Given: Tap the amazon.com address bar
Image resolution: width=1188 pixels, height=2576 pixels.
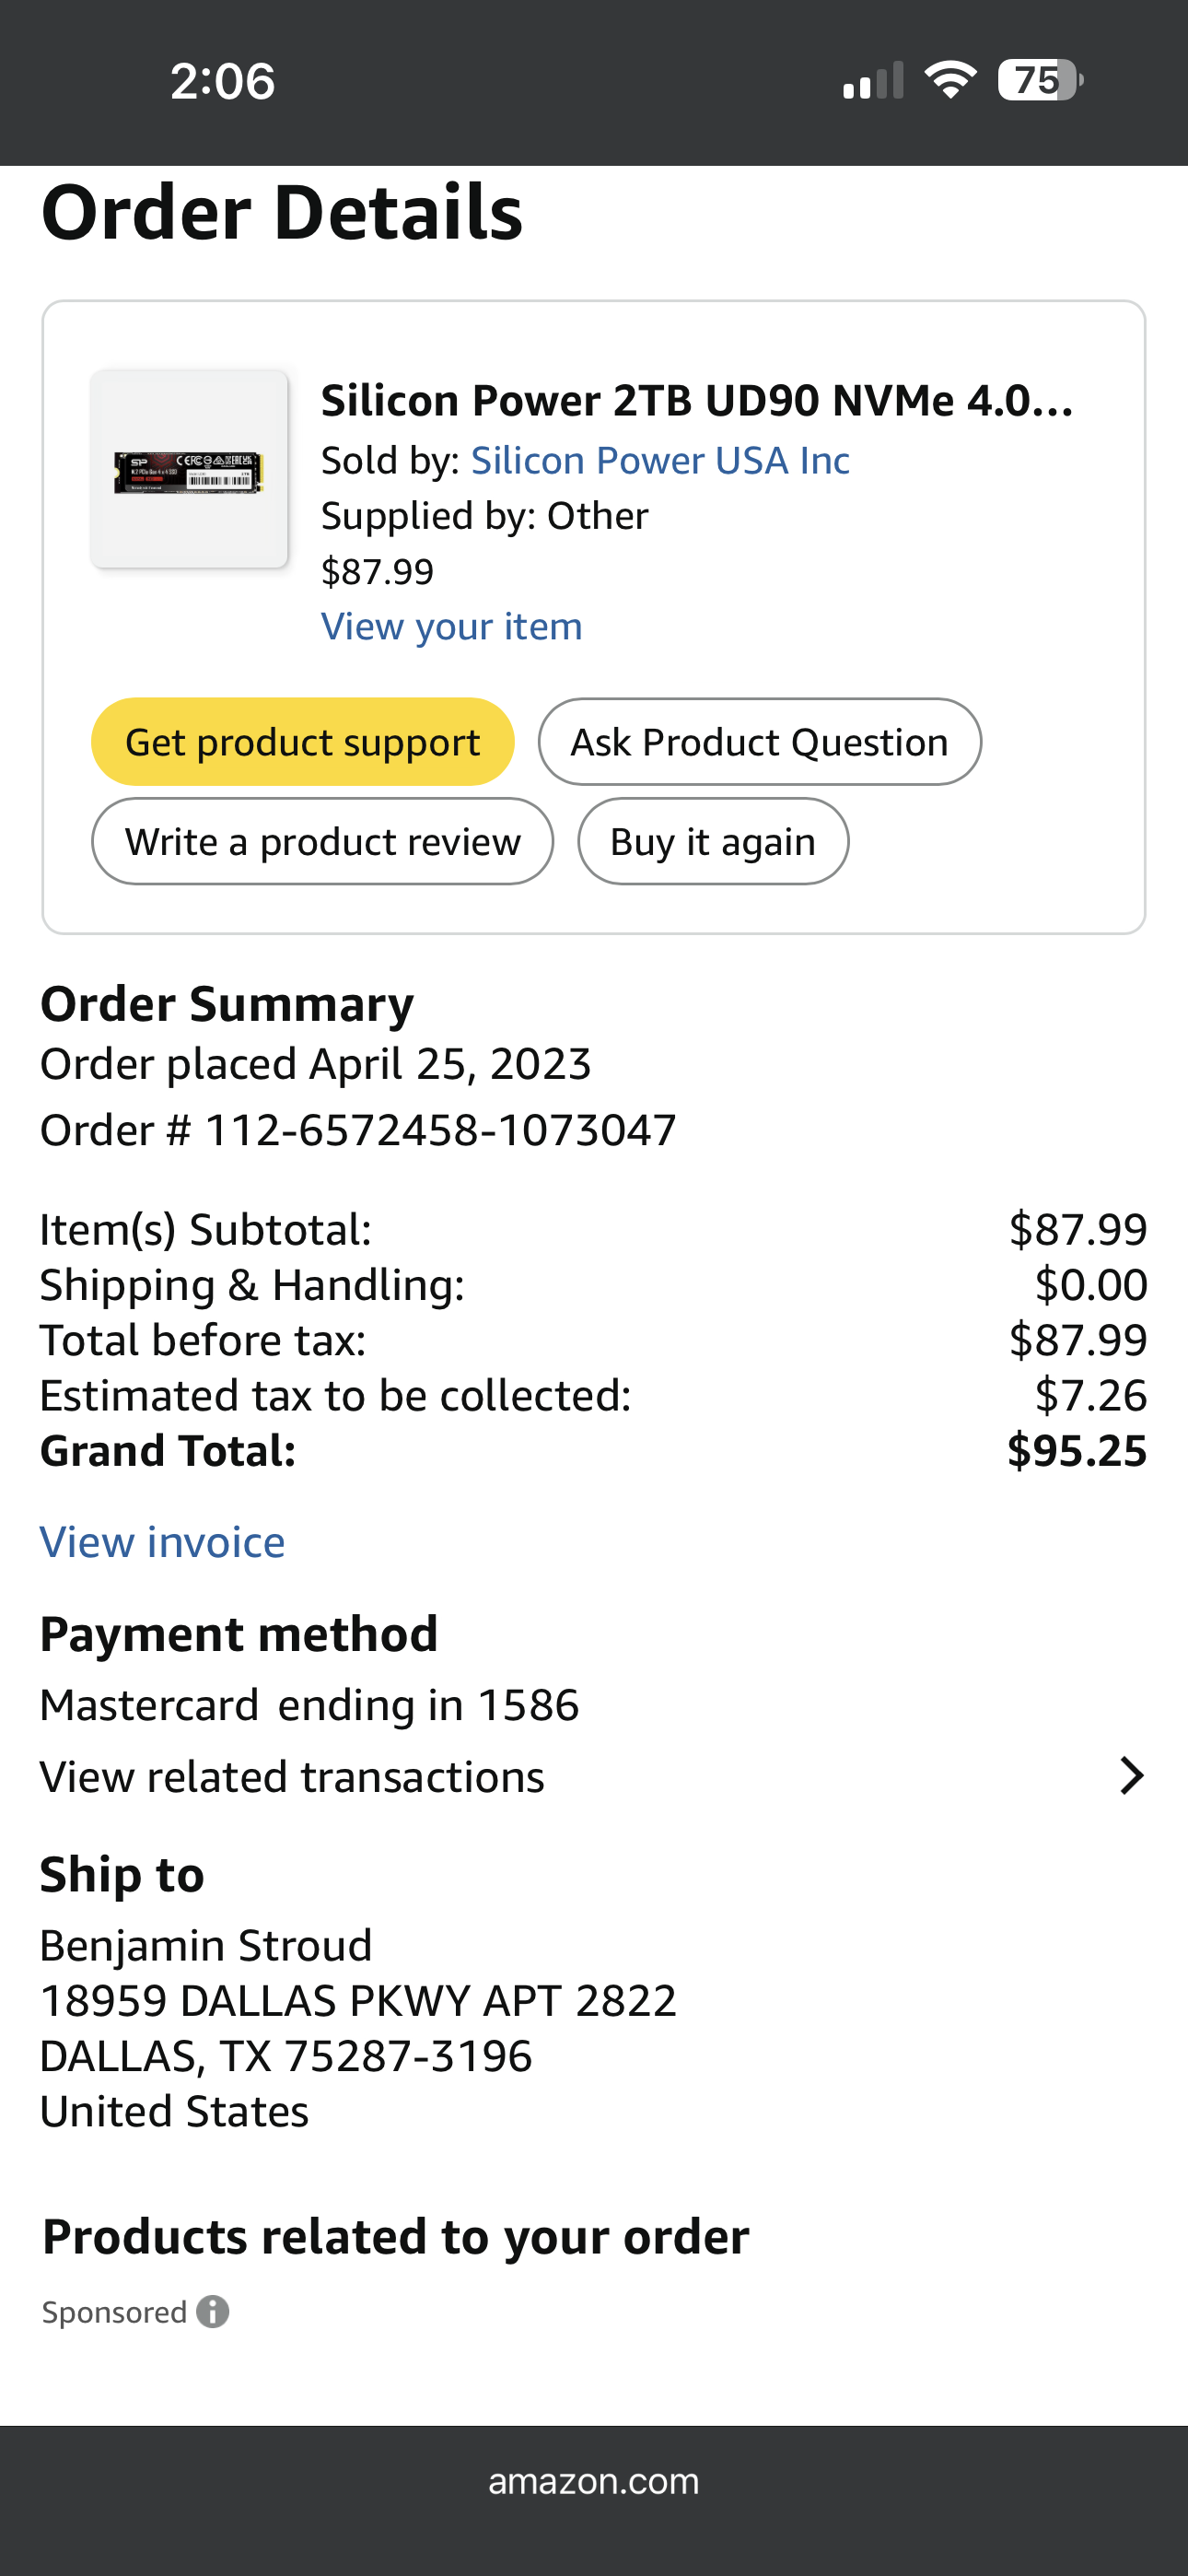Looking at the screenshot, I should click(594, 2481).
